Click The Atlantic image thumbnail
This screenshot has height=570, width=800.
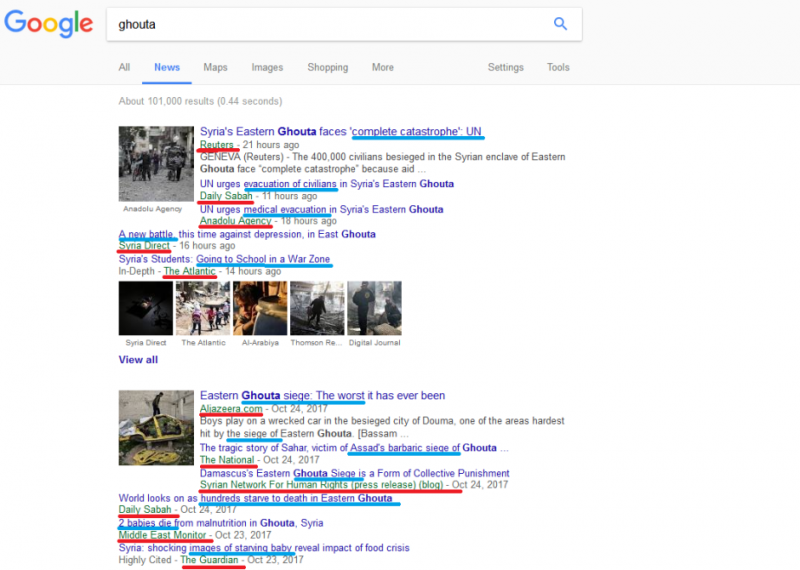point(203,308)
